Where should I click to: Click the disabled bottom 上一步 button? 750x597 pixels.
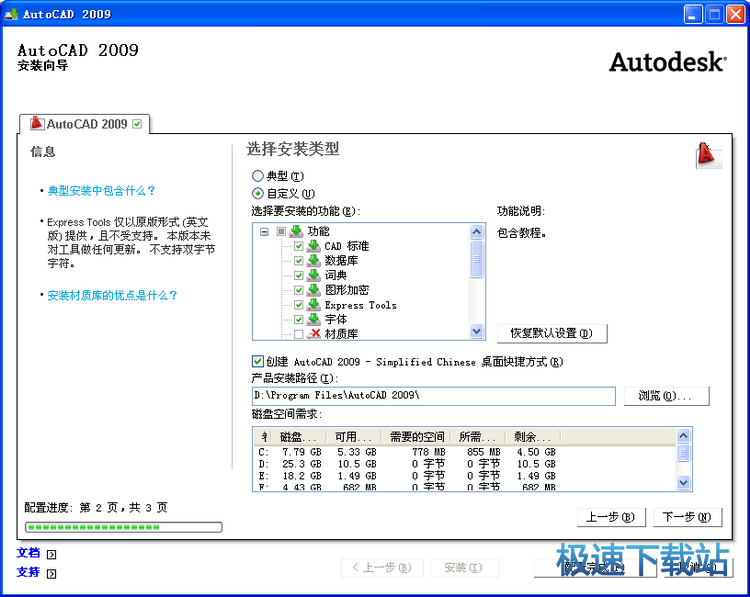click(382, 568)
